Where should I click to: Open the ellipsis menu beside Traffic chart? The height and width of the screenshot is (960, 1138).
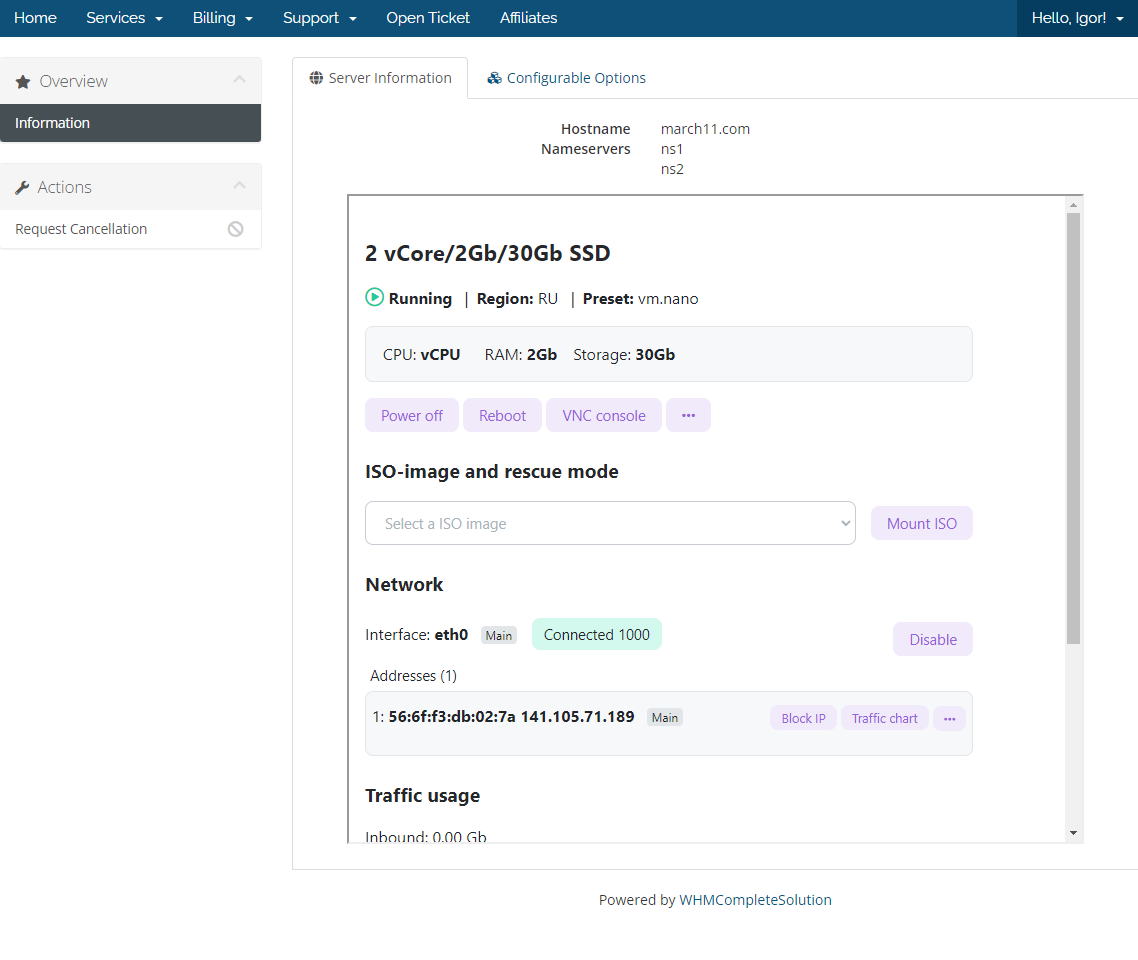click(949, 718)
